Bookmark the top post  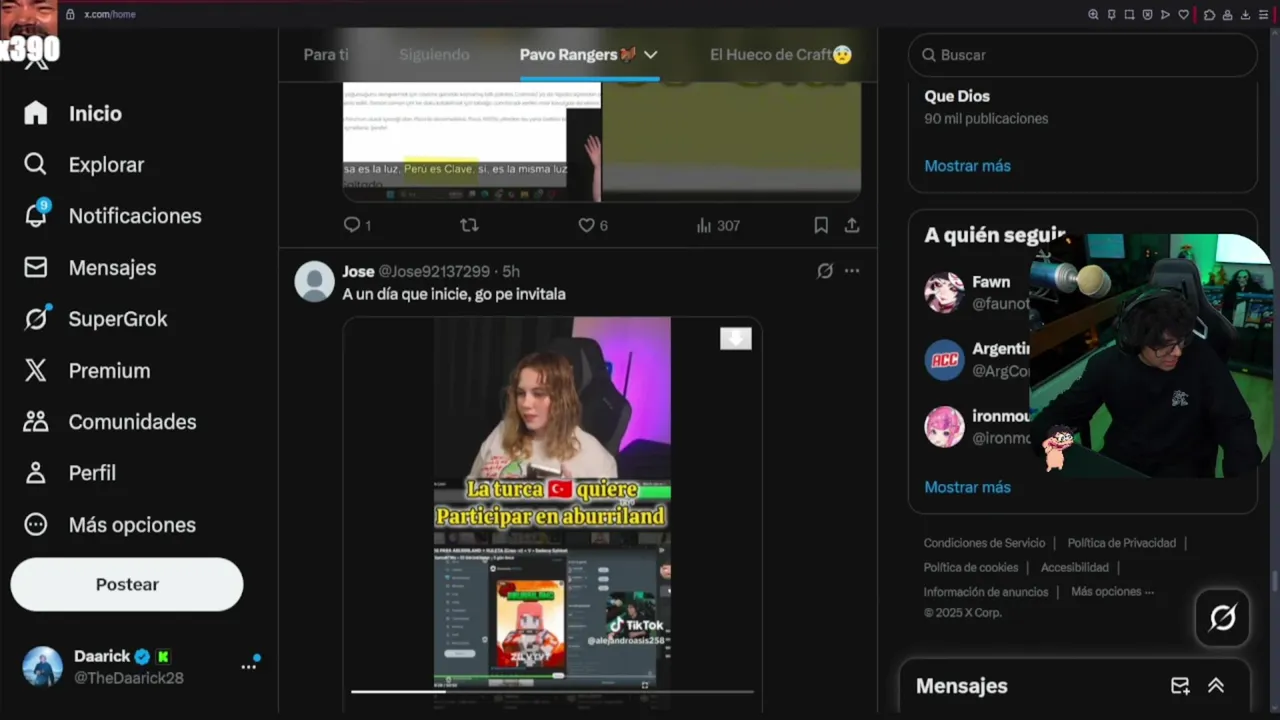pos(821,226)
